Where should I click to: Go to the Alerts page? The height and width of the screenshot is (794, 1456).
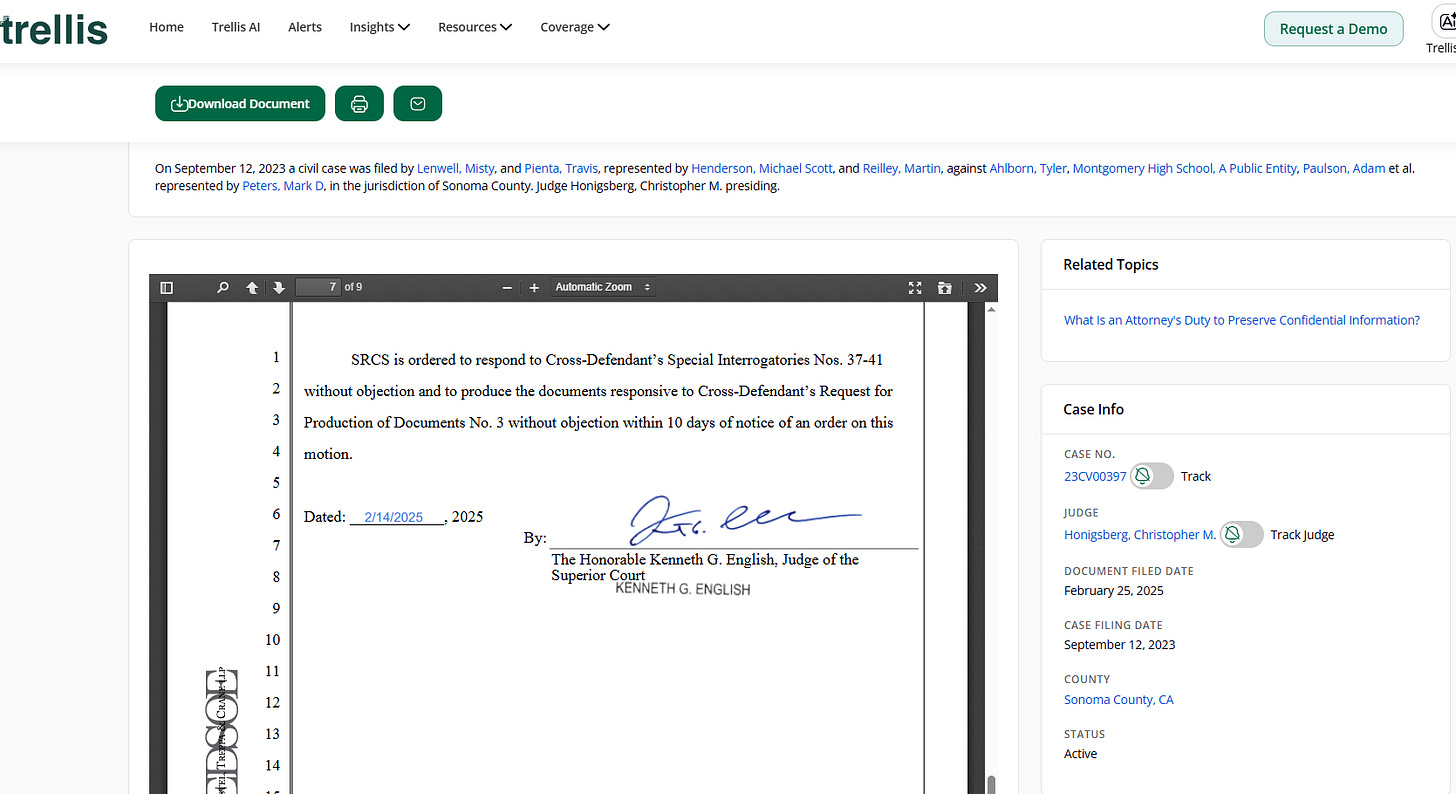pyautogui.click(x=305, y=27)
